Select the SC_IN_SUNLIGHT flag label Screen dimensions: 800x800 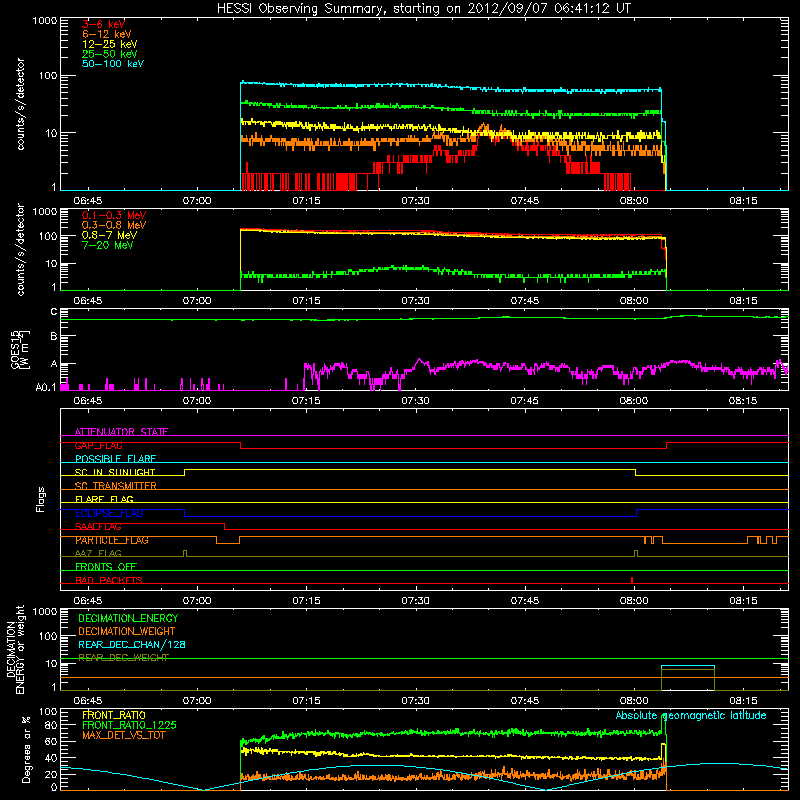point(115,472)
